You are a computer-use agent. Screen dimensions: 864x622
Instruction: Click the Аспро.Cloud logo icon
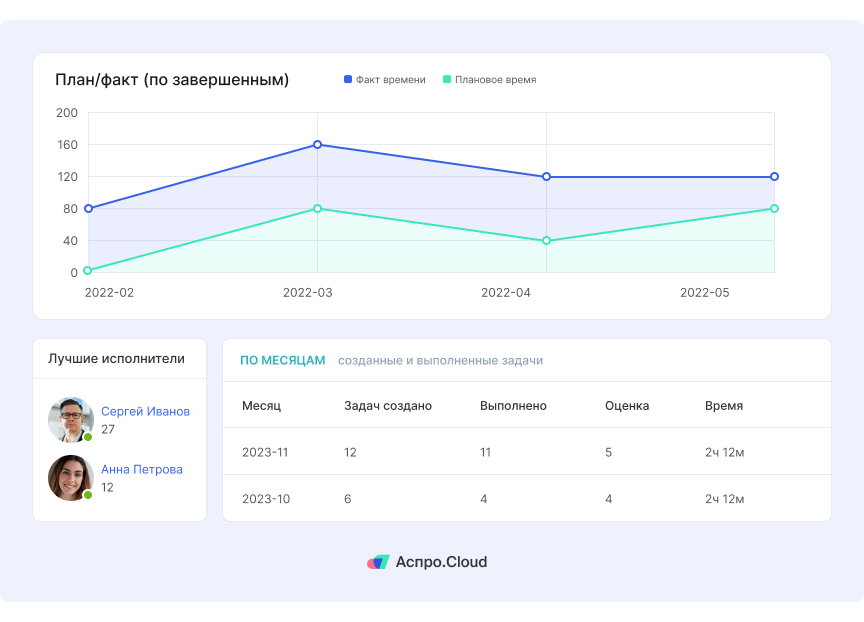point(377,562)
